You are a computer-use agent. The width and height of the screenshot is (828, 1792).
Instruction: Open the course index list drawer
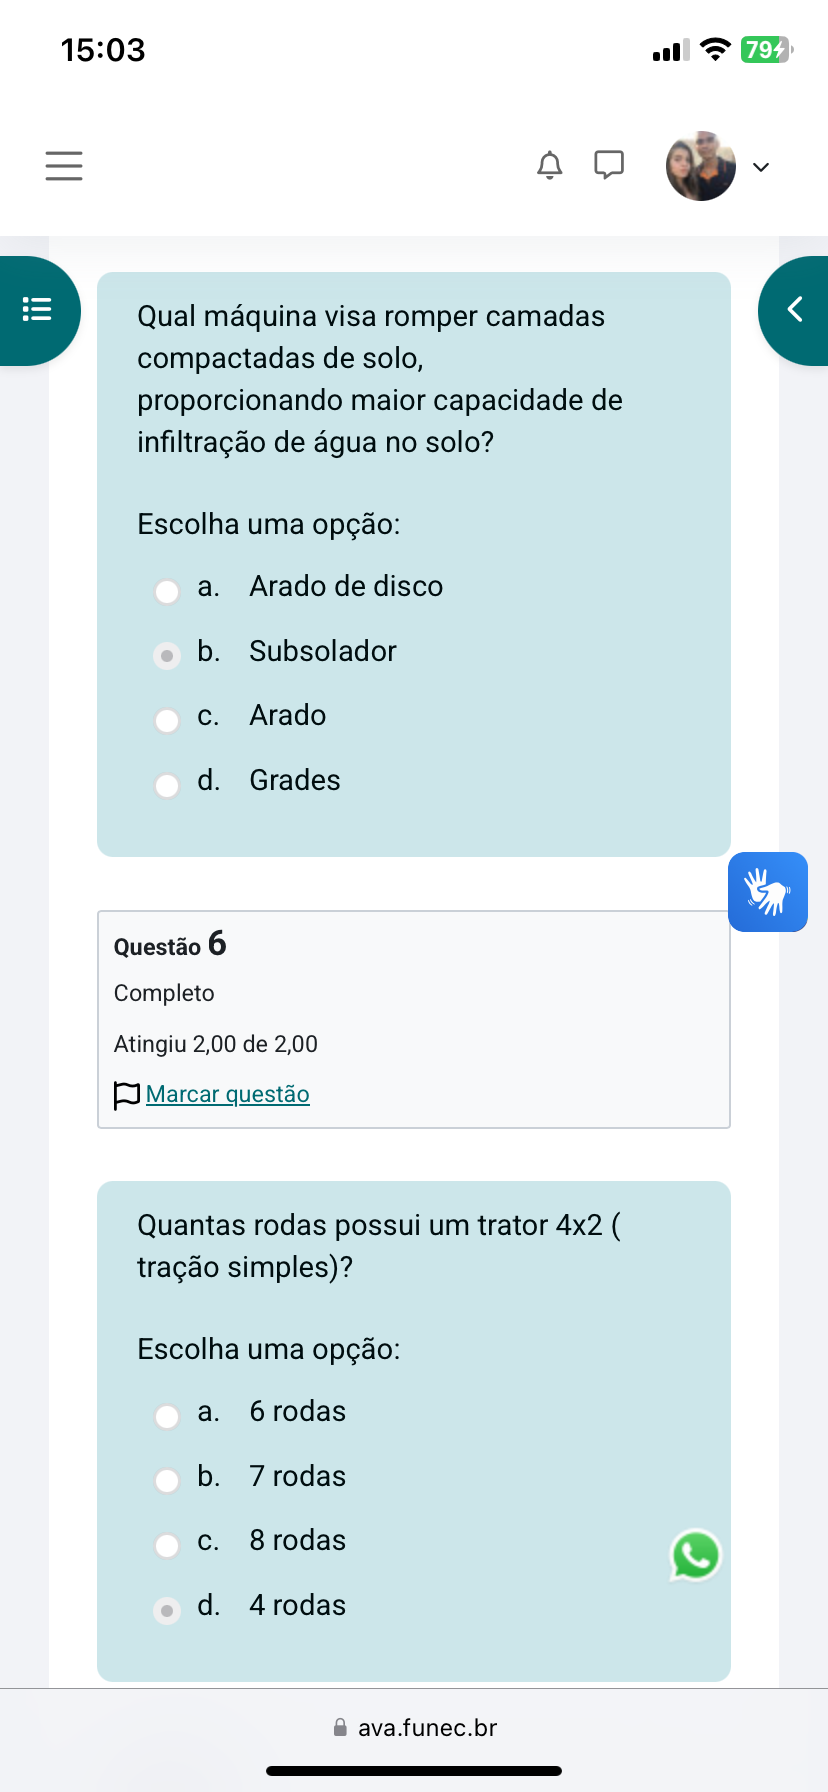pyautogui.click(x=38, y=310)
